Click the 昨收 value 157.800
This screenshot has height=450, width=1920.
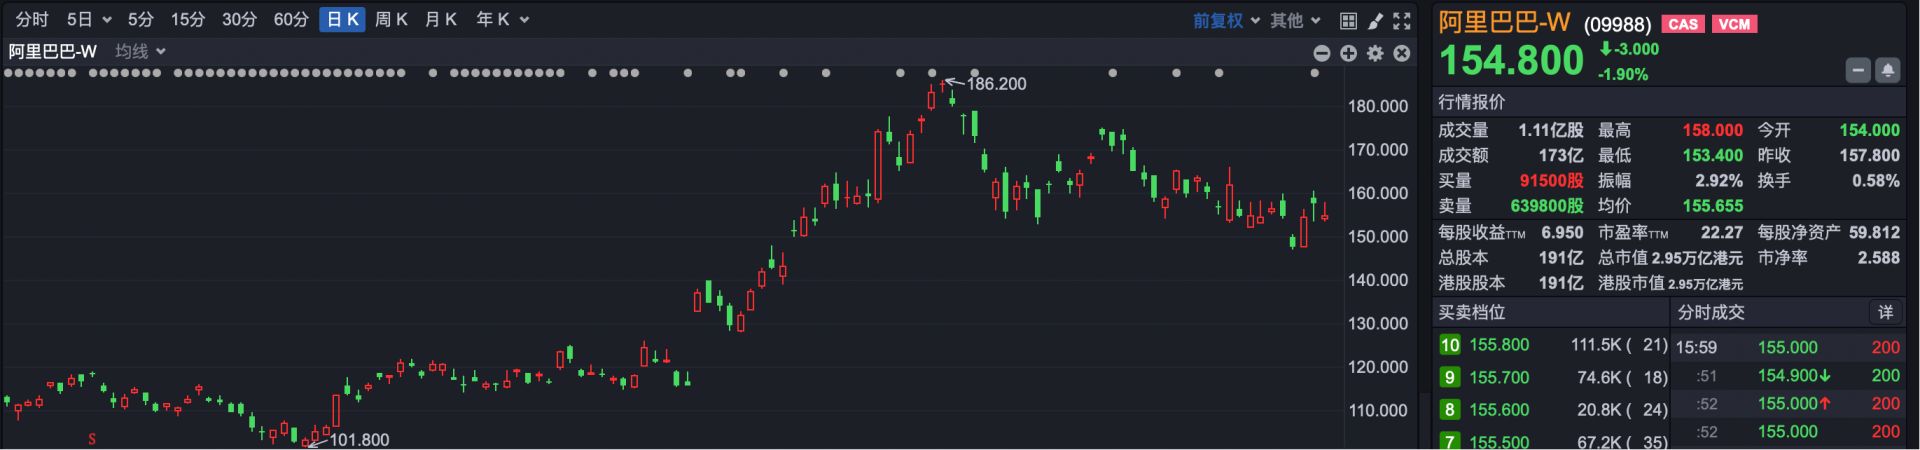point(1869,155)
